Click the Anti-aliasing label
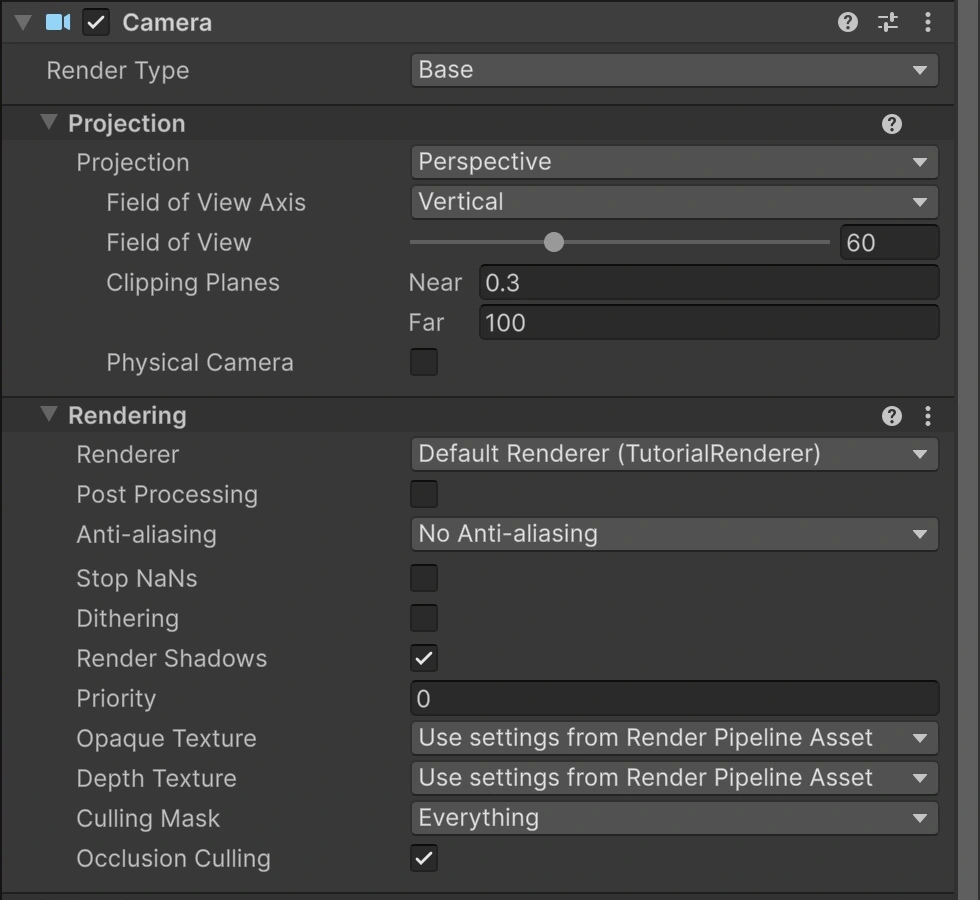The height and width of the screenshot is (900, 980). click(146, 534)
